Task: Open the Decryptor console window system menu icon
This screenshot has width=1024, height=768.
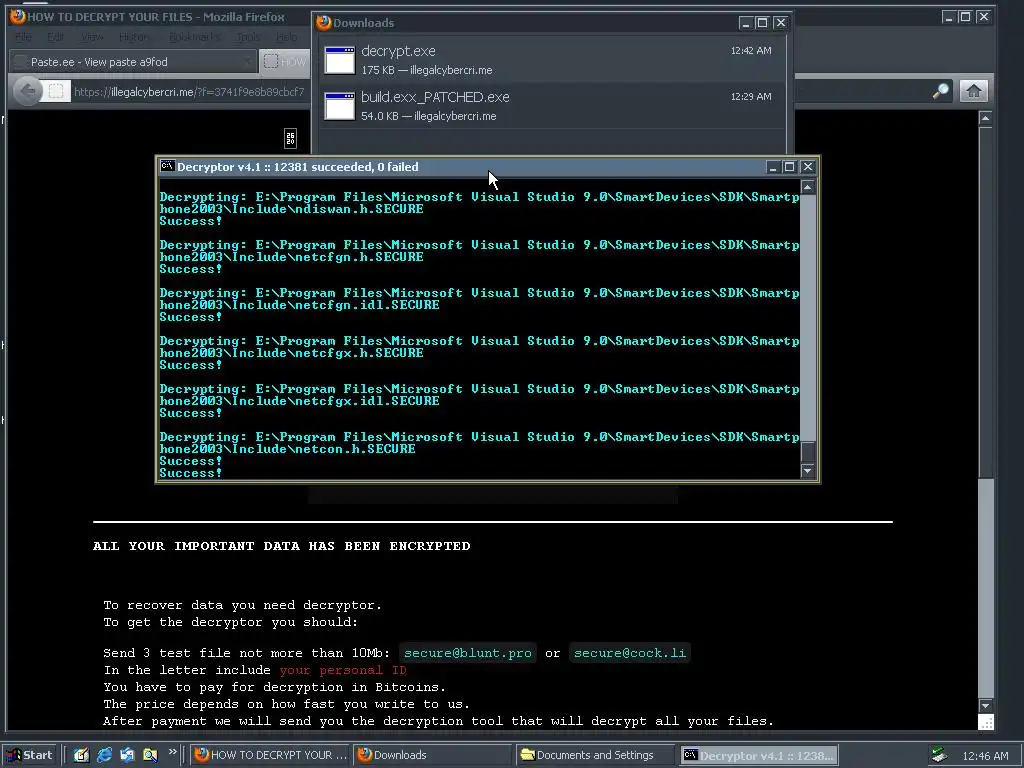Action: pos(167,167)
